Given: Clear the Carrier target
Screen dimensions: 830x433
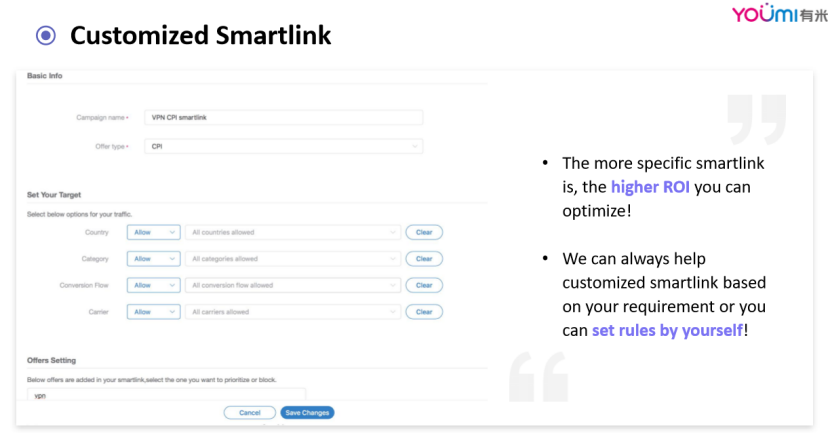Looking at the screenshot, I should coord(424,312).
